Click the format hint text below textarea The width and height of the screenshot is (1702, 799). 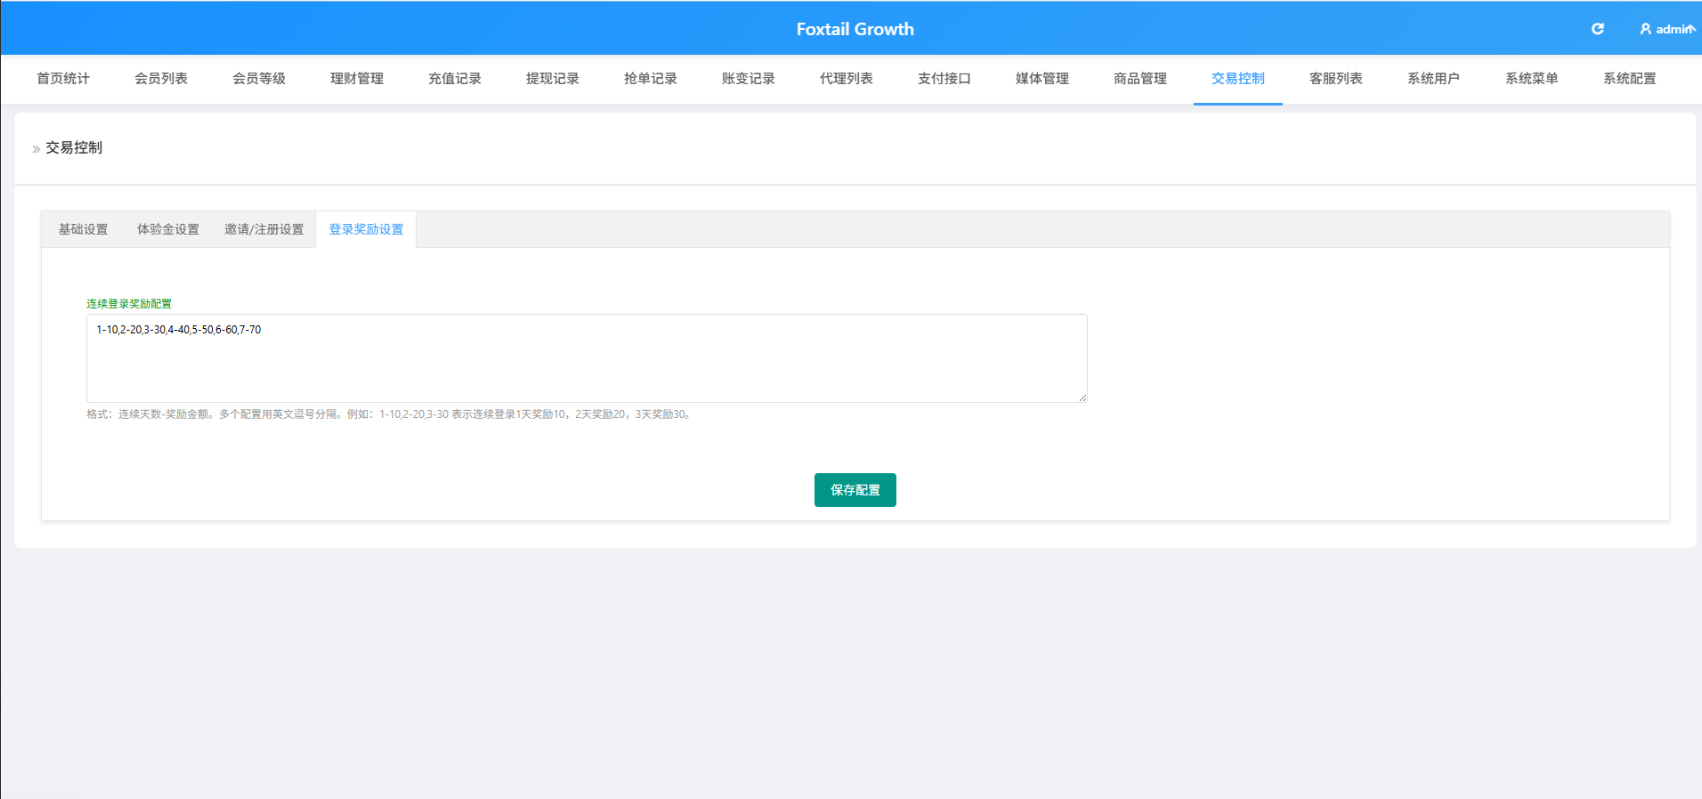click(x=390, y=414)
